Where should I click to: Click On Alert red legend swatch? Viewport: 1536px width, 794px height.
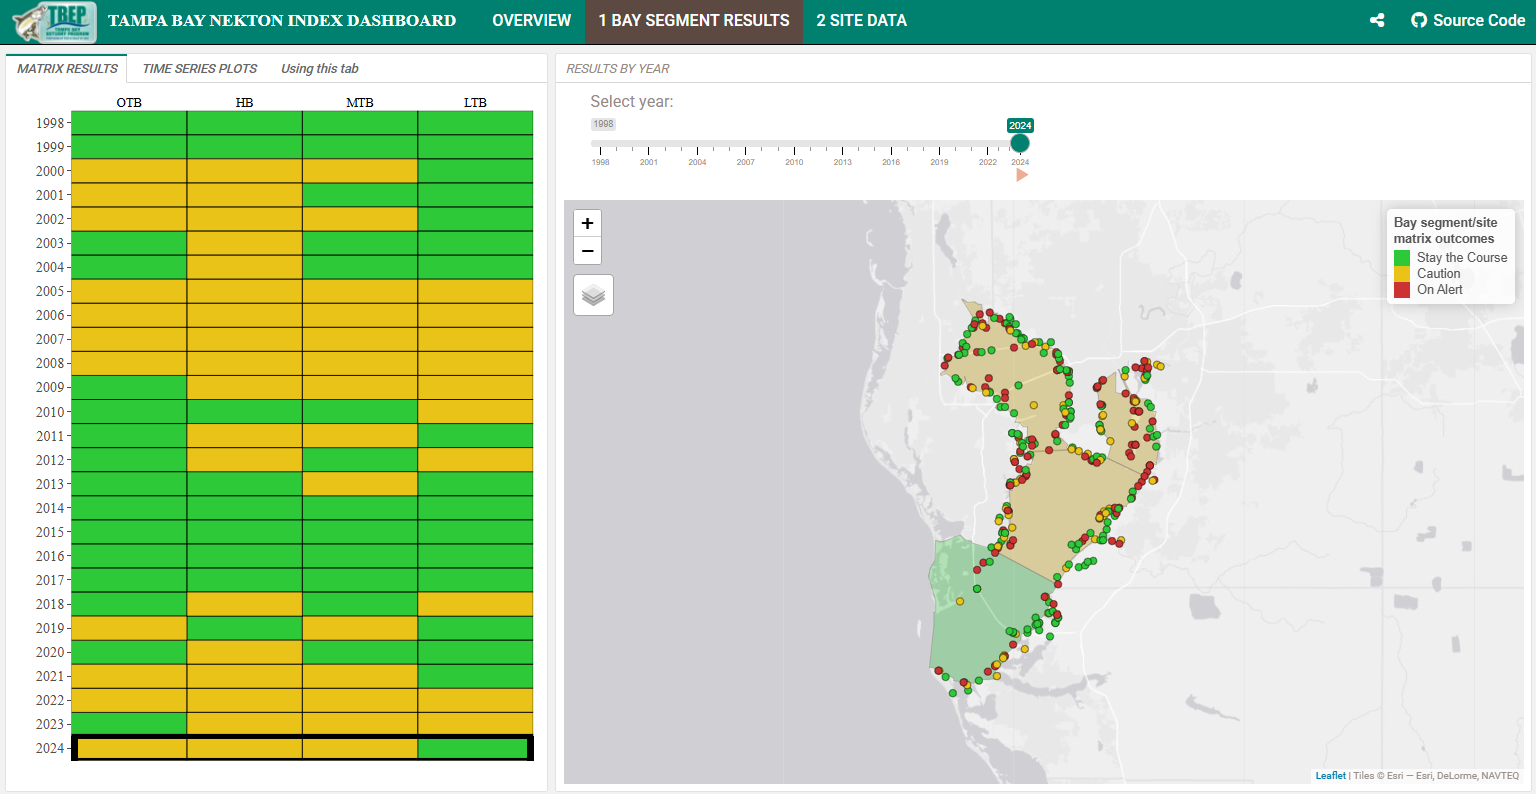click(1402, 290)
